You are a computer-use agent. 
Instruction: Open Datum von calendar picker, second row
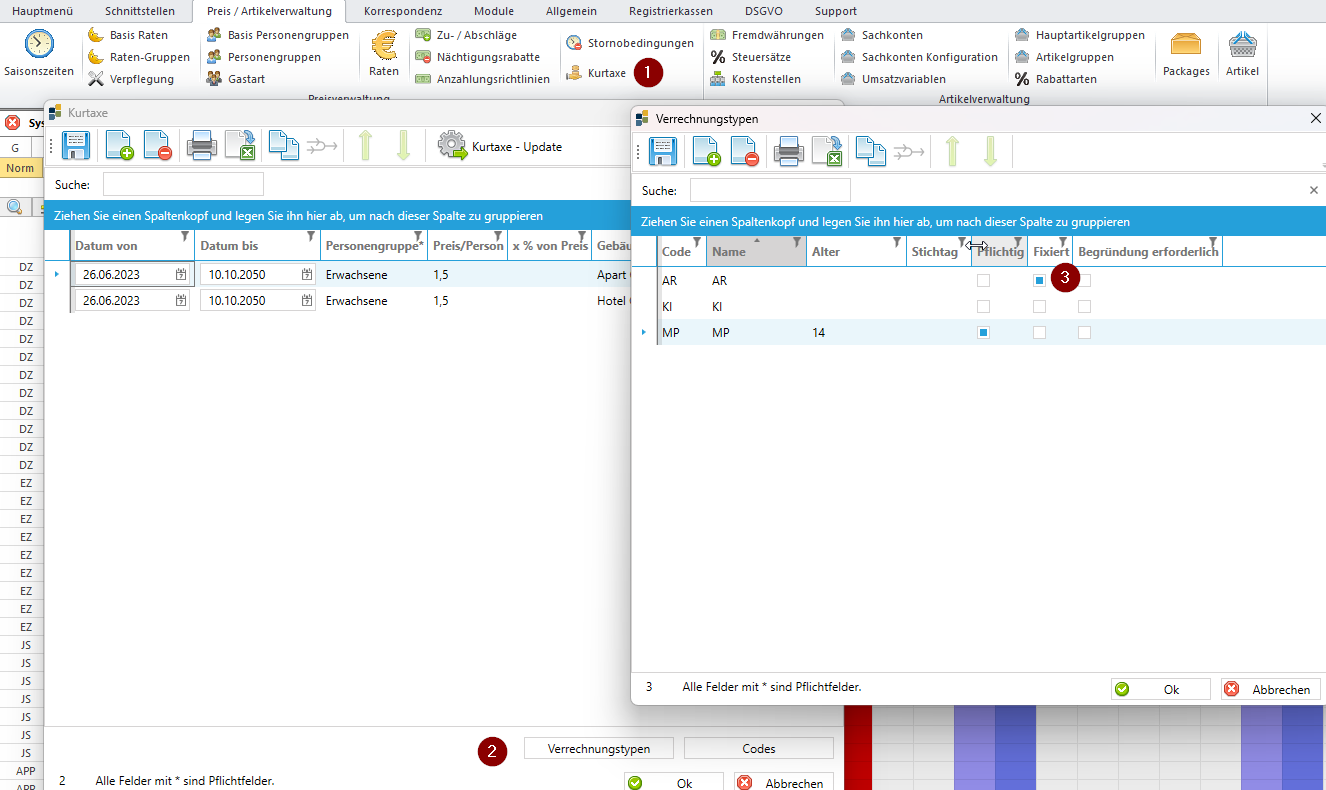click(181, 301)
